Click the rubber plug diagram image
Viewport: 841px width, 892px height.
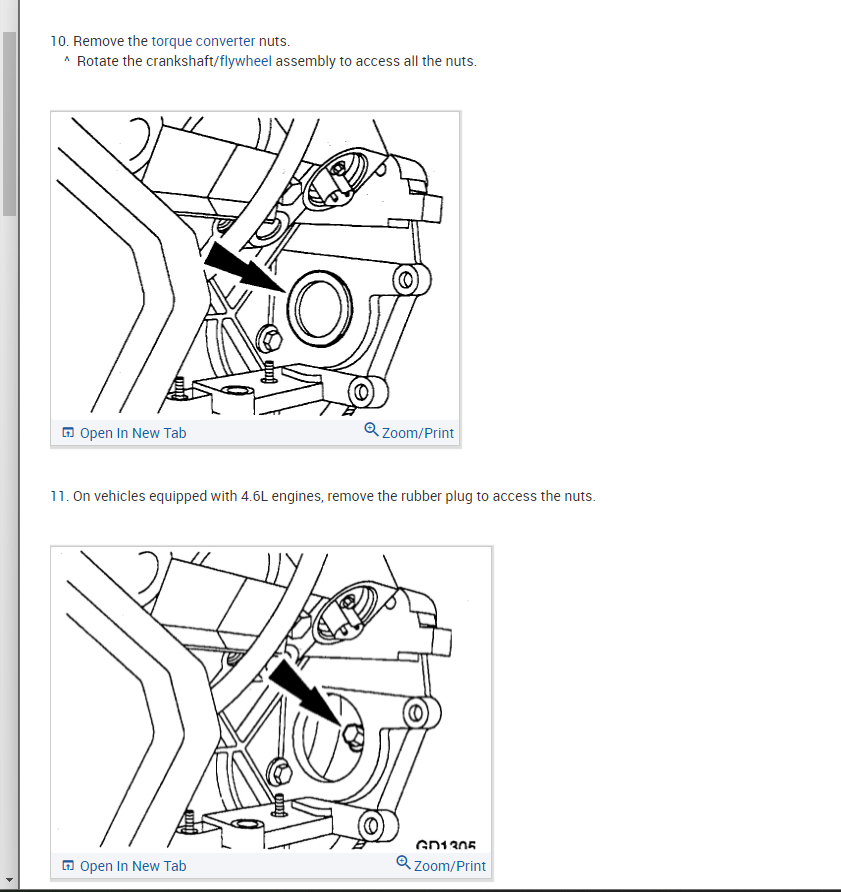point(255,266)
